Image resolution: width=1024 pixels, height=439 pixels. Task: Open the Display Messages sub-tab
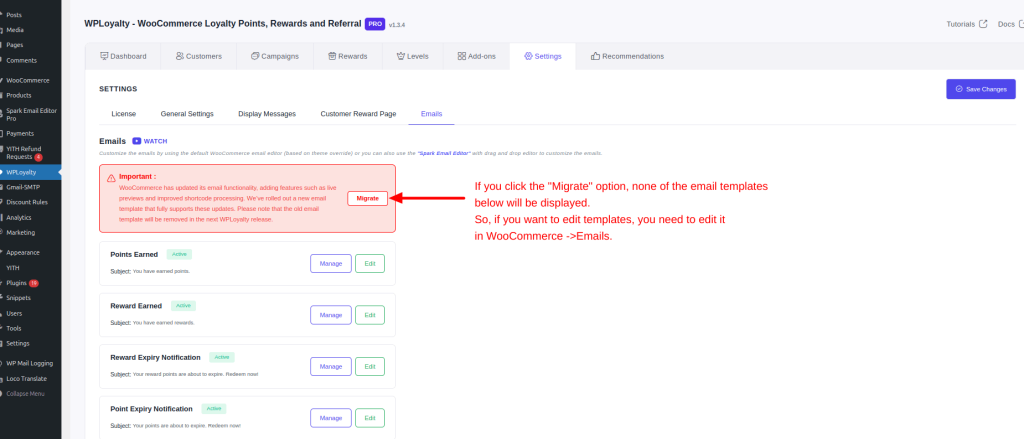(x=266, y=114)
